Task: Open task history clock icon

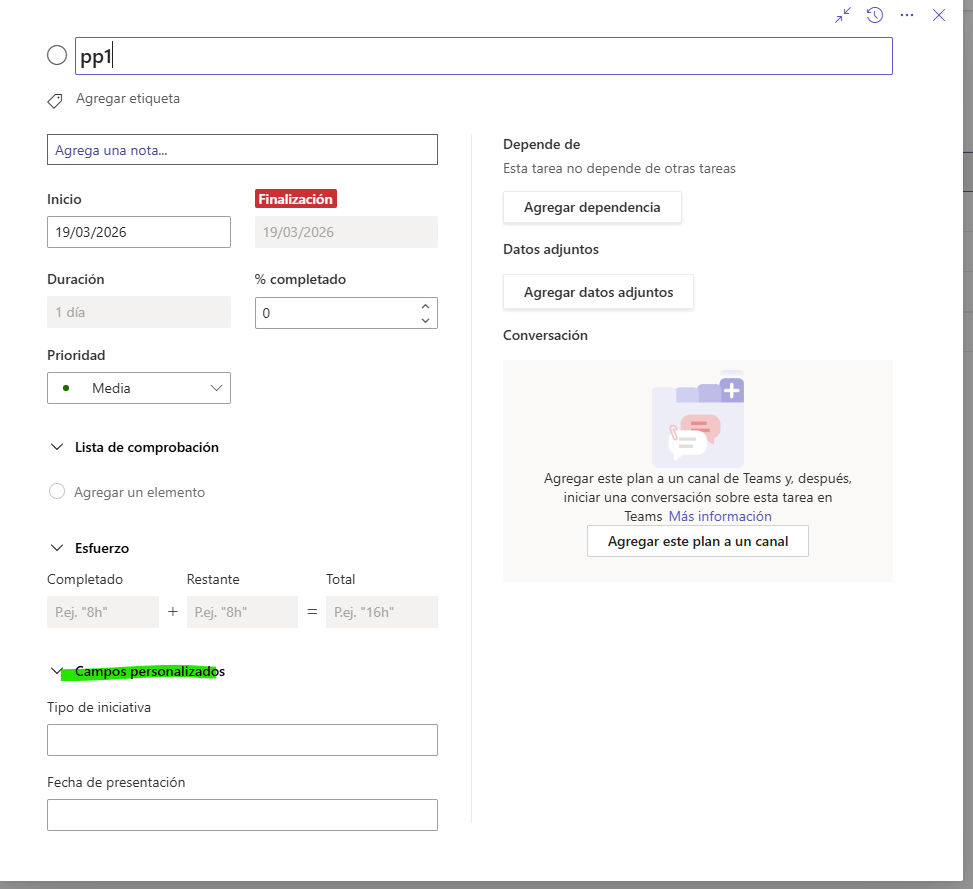Action: pyautogui.click(x=875, y=15)
